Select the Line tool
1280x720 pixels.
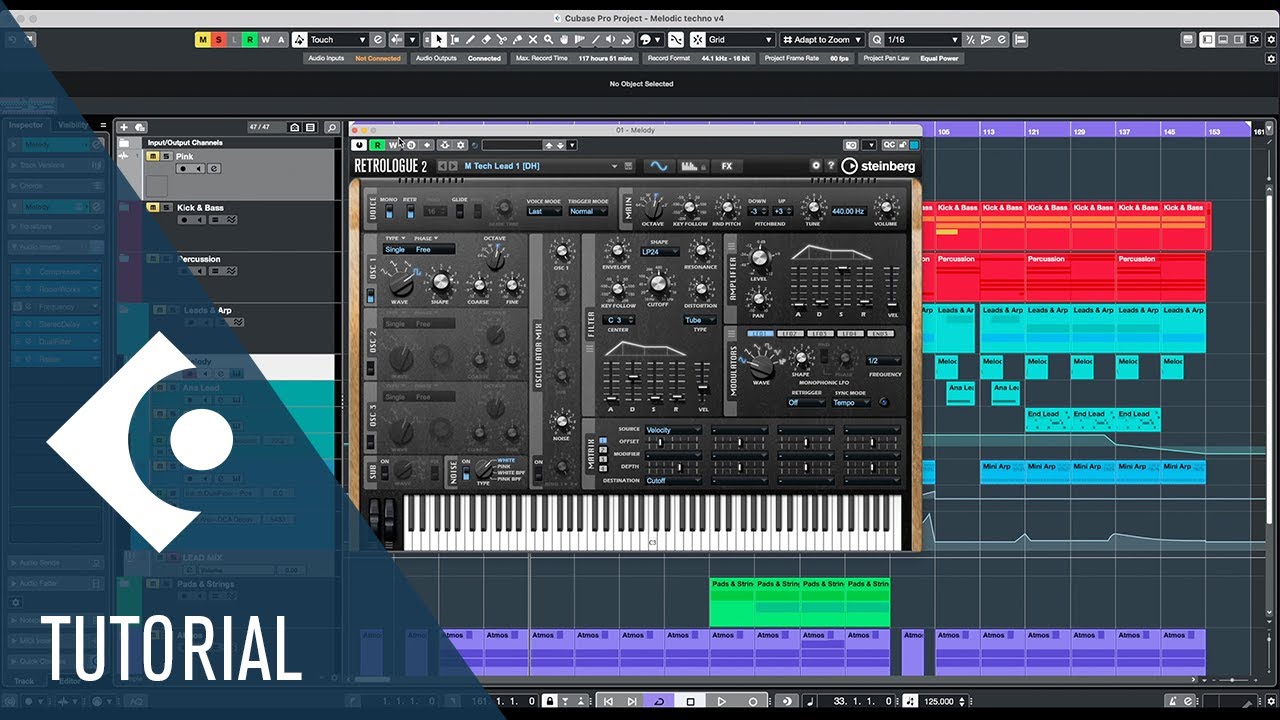tap(596, 40)
